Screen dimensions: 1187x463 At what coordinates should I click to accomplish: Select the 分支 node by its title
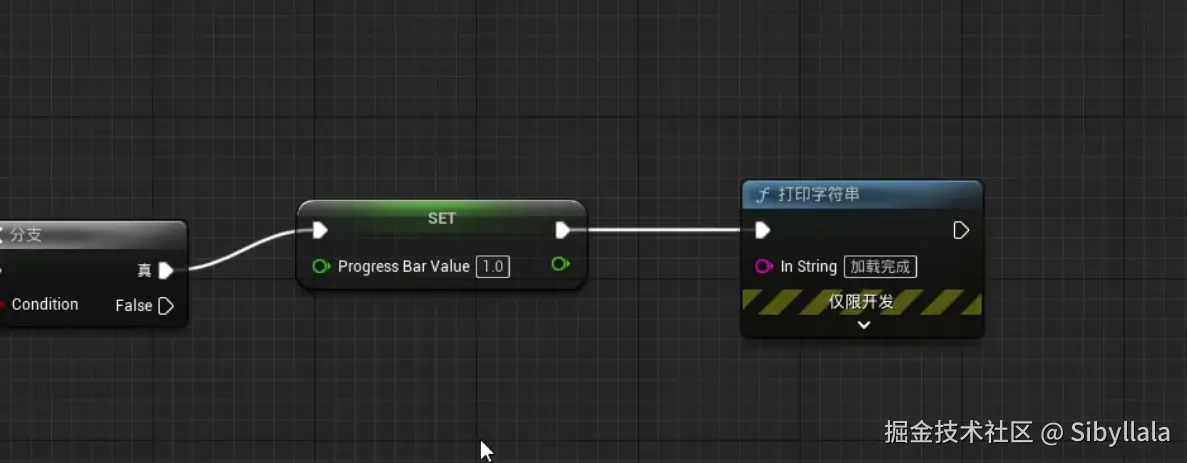[26, 235]
